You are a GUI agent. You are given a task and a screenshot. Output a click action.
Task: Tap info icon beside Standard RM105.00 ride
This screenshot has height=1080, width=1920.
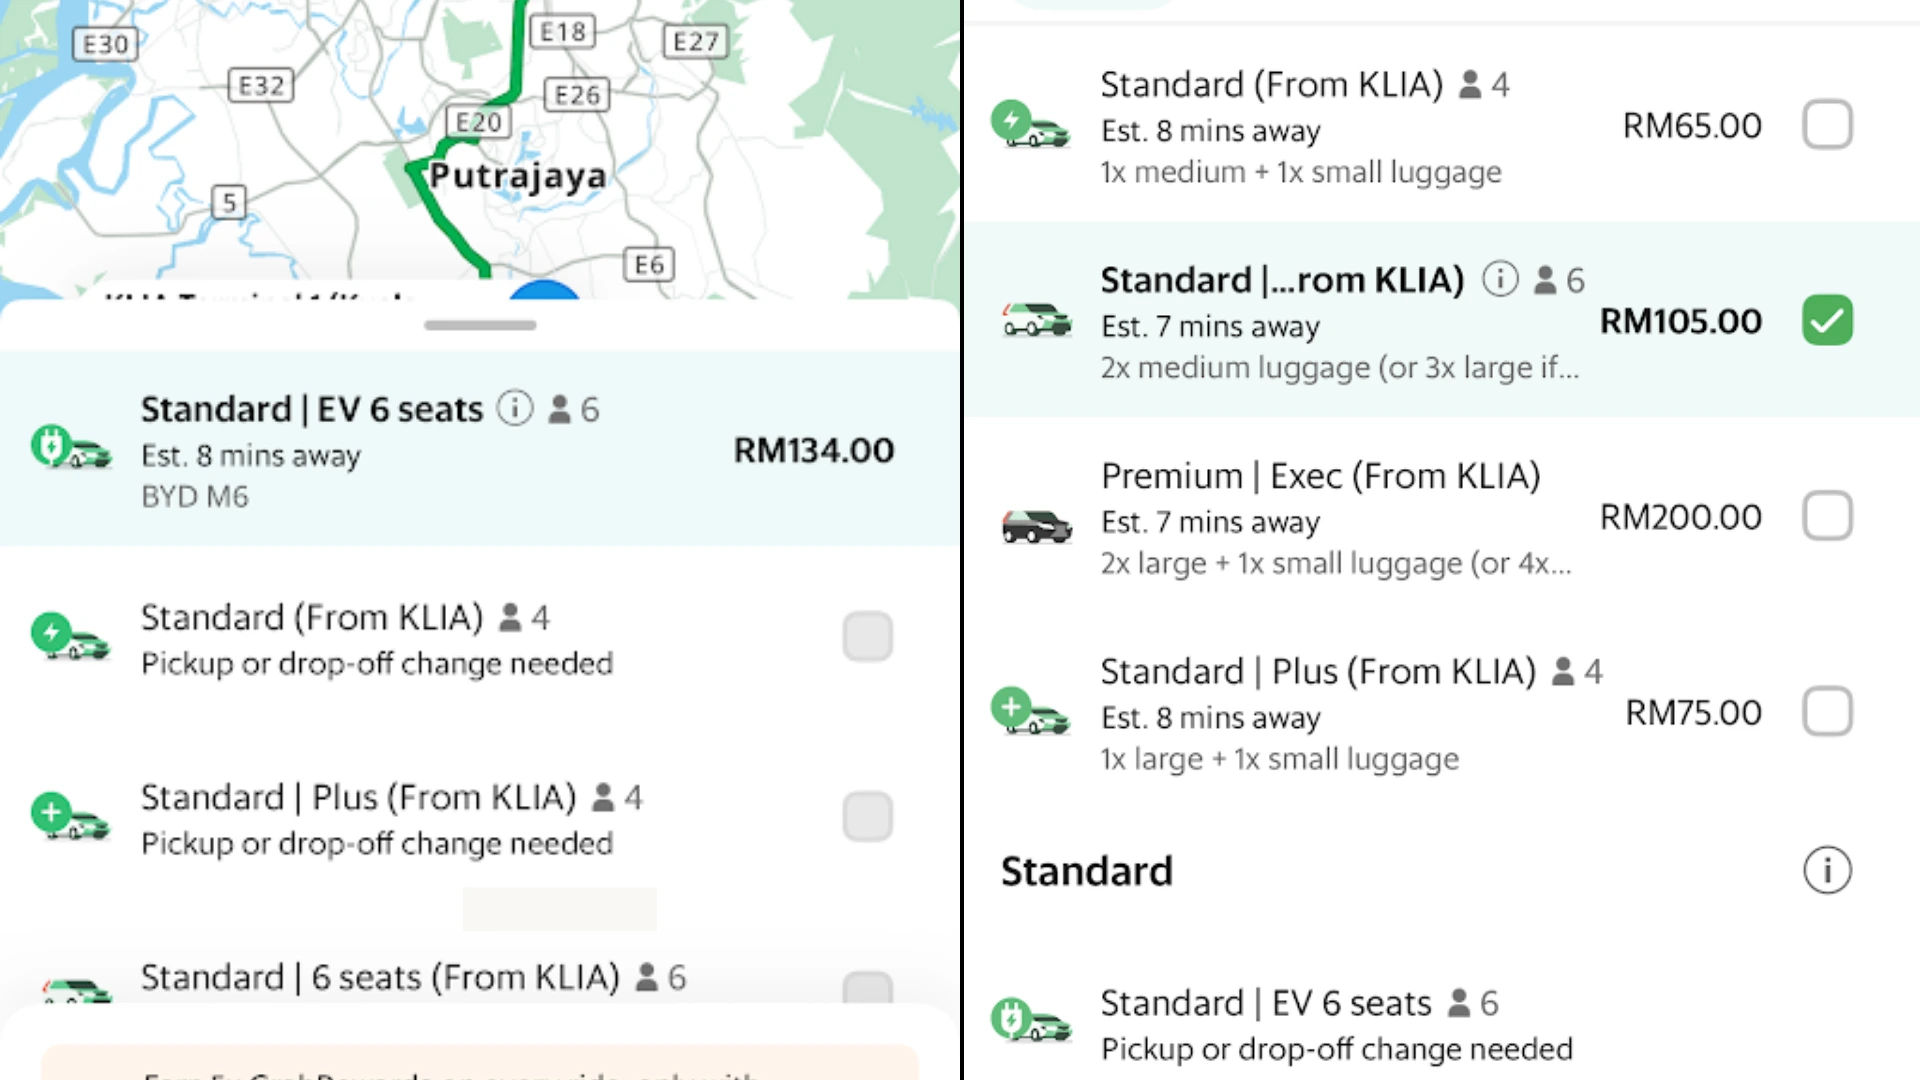click(1499, 279)
